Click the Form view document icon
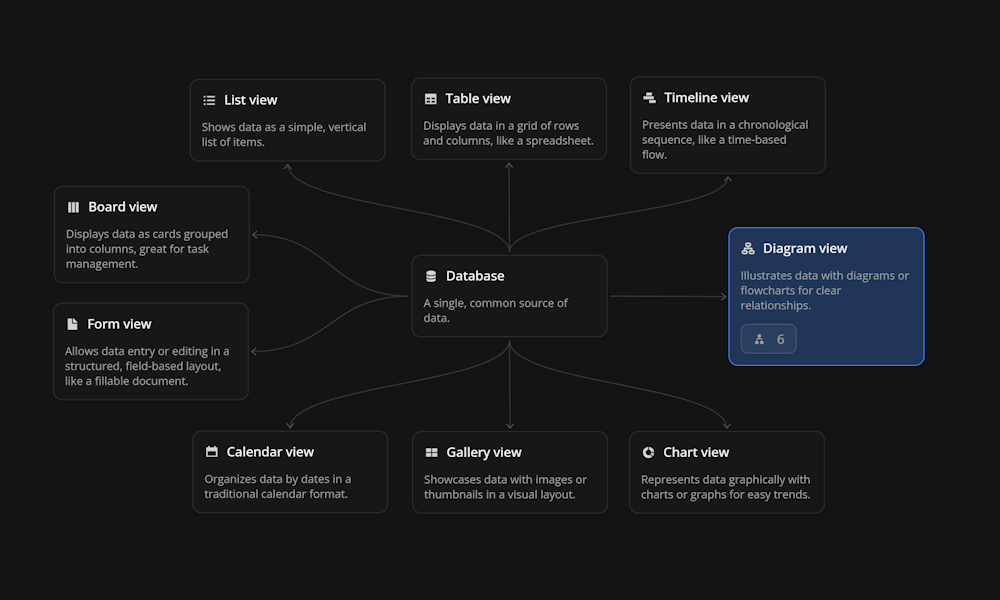Viewport: 1000px width, 600px height. click(x=72, y=324)
